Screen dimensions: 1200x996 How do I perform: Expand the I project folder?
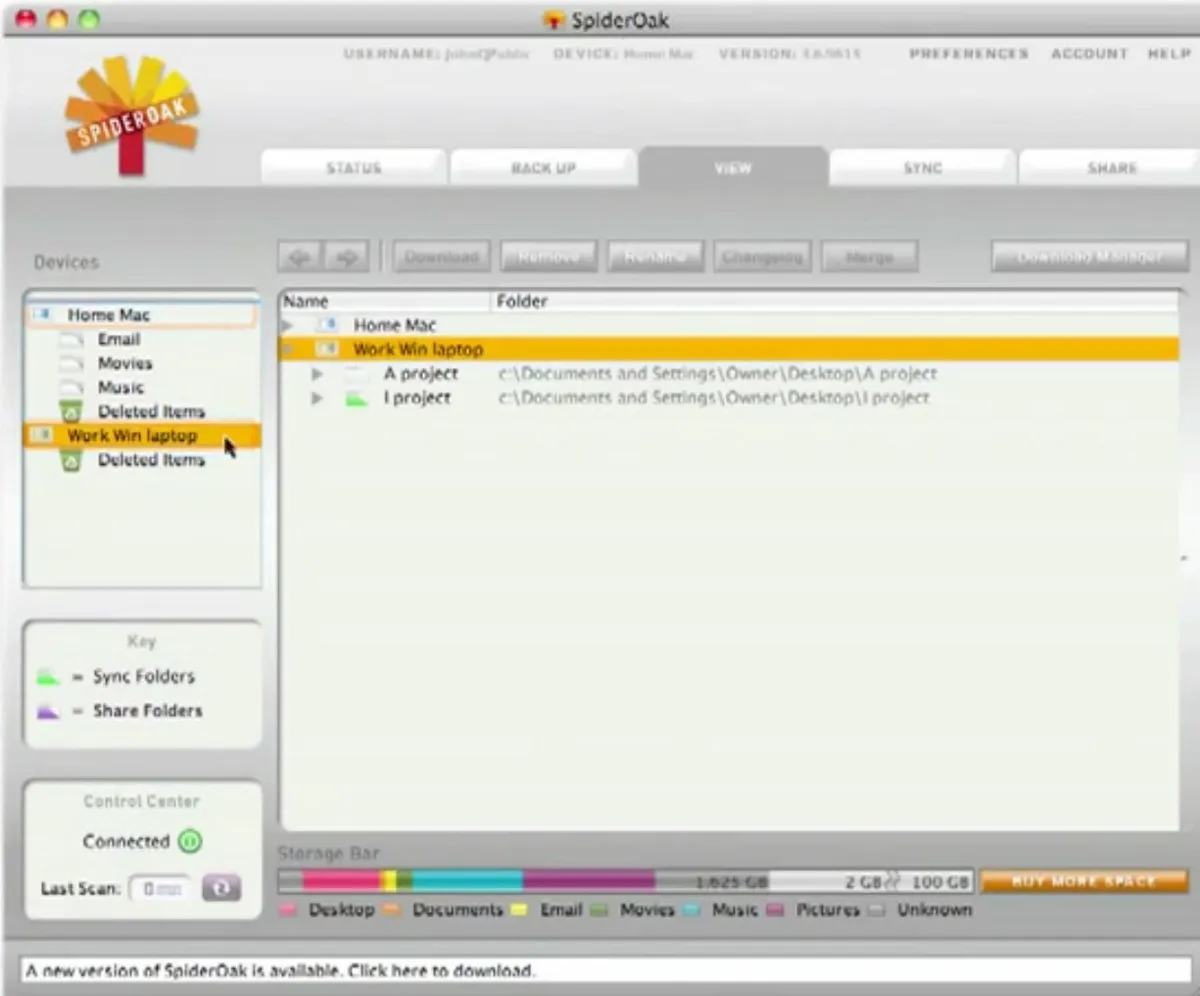pyautogui.click(x=317, y=398)
